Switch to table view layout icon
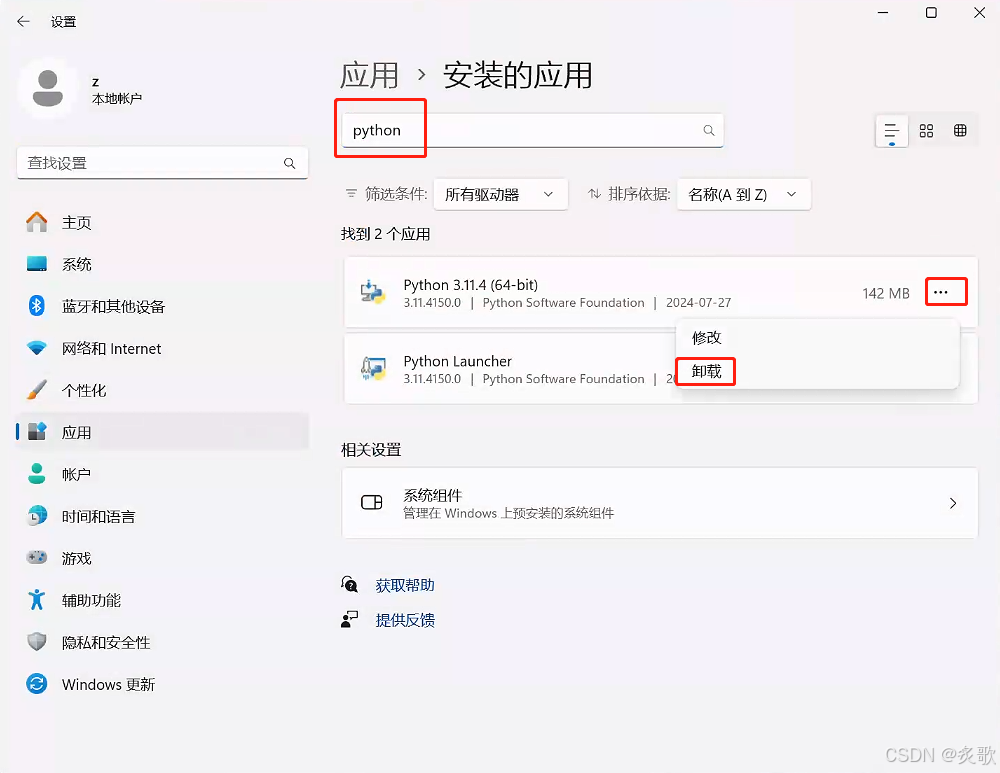Screen dimensions: 1000x773 (960, 131)
